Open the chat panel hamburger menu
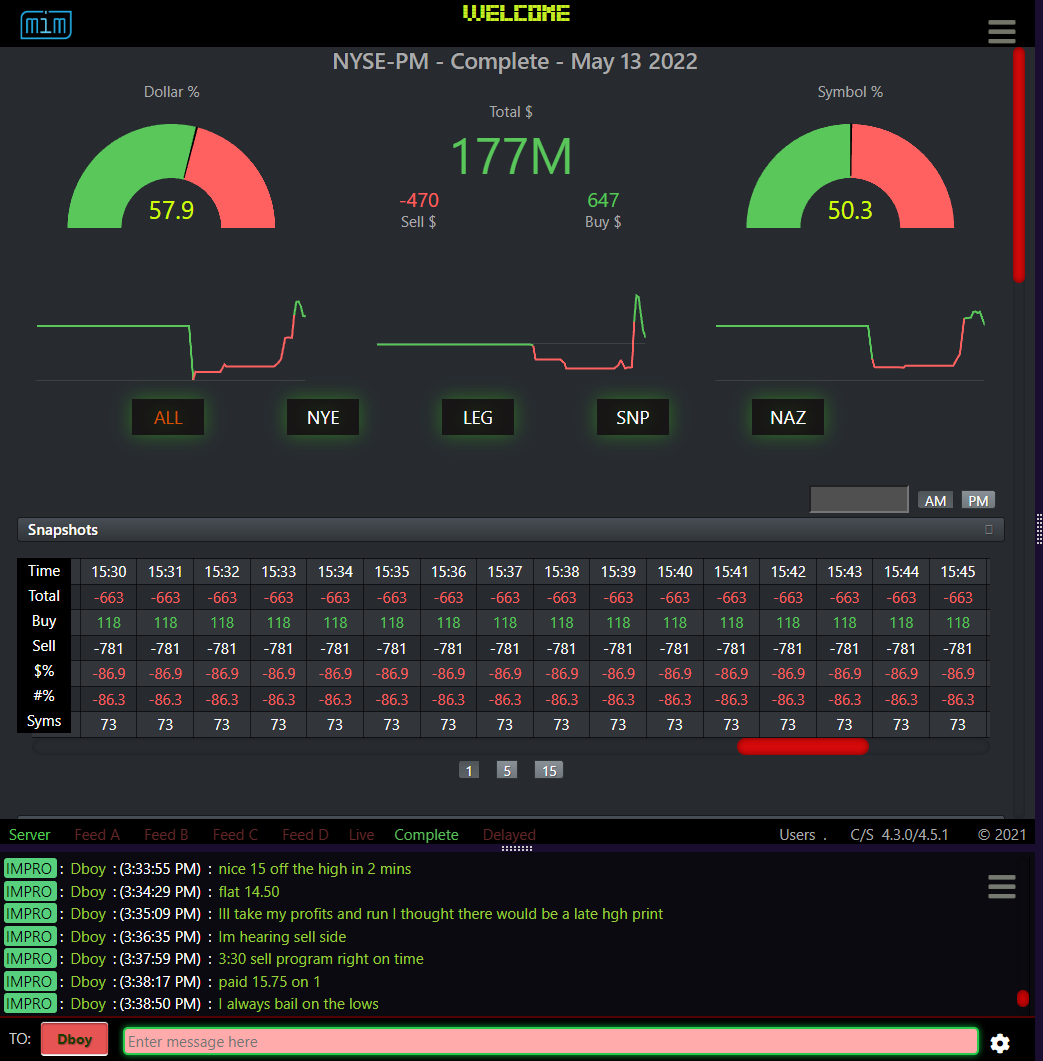 pyautogui.click(x=1001, y=886)
